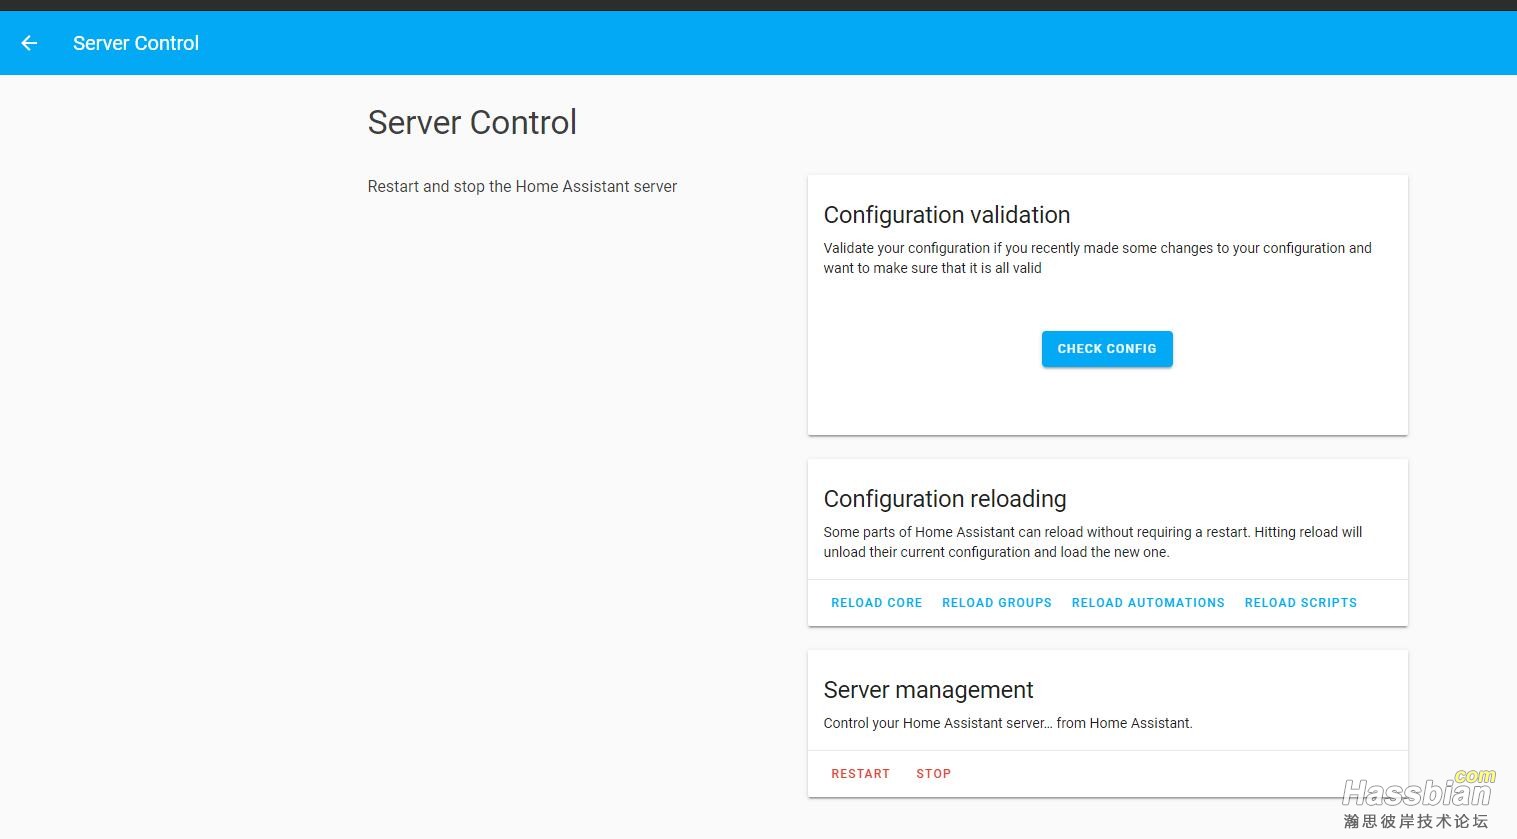Click the large Server Control page heading
The width and height of the screenshot is (1517, 839).
pyautogui.click(x=472, y=122)
